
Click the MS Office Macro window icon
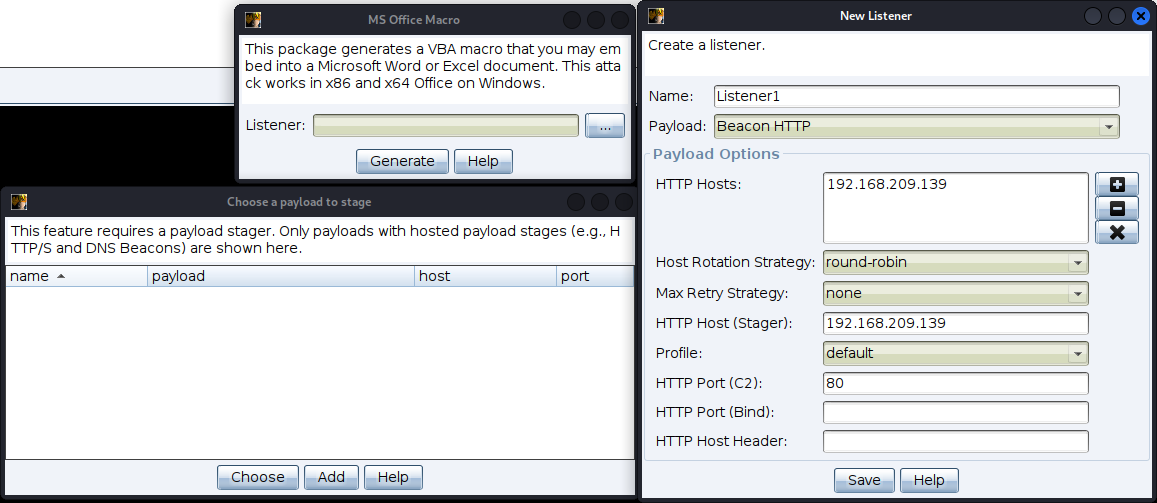253,20
